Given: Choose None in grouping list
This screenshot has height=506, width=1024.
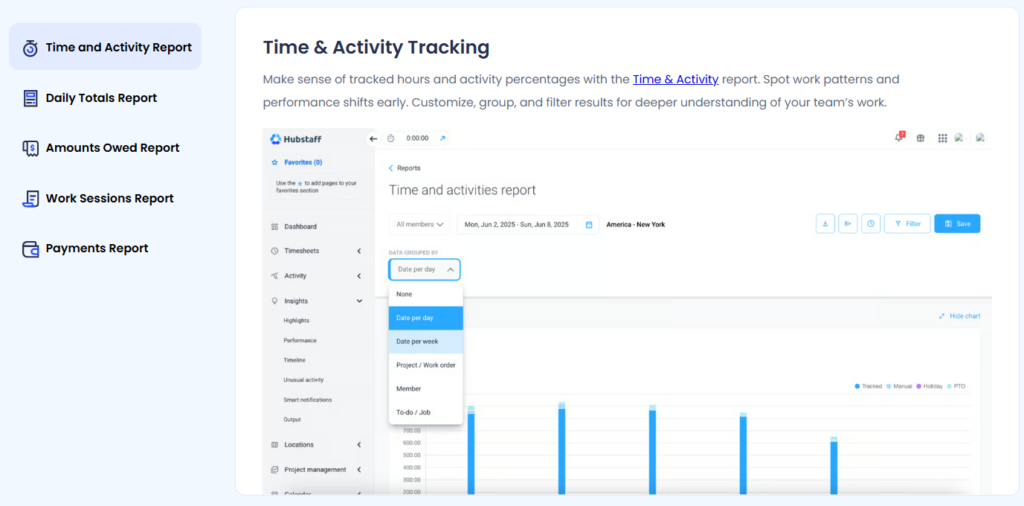Looking at the screenshot, I should click(x=426, y=294).
